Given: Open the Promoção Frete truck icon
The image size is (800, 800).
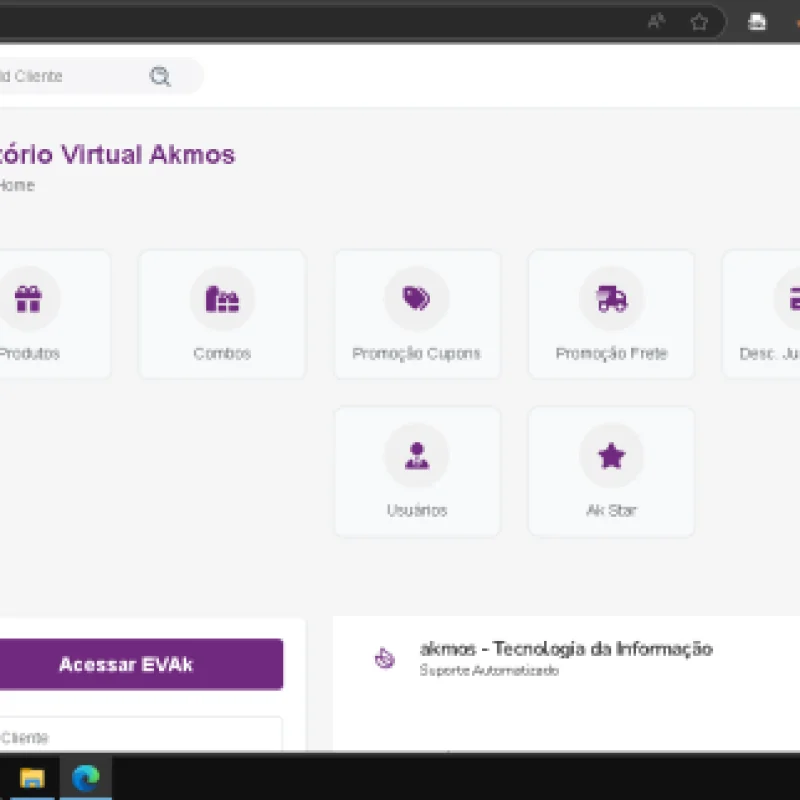Looking at the screenshot, I should tap(611, 299).
